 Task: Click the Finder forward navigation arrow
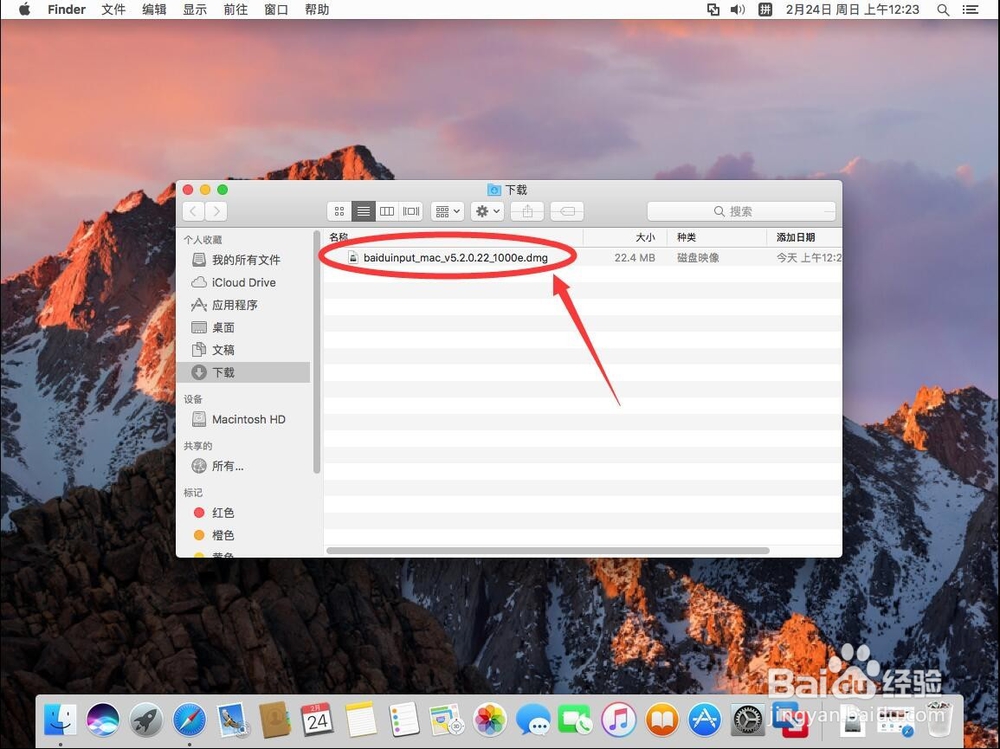pyautogui.click(x=216, y=211)
